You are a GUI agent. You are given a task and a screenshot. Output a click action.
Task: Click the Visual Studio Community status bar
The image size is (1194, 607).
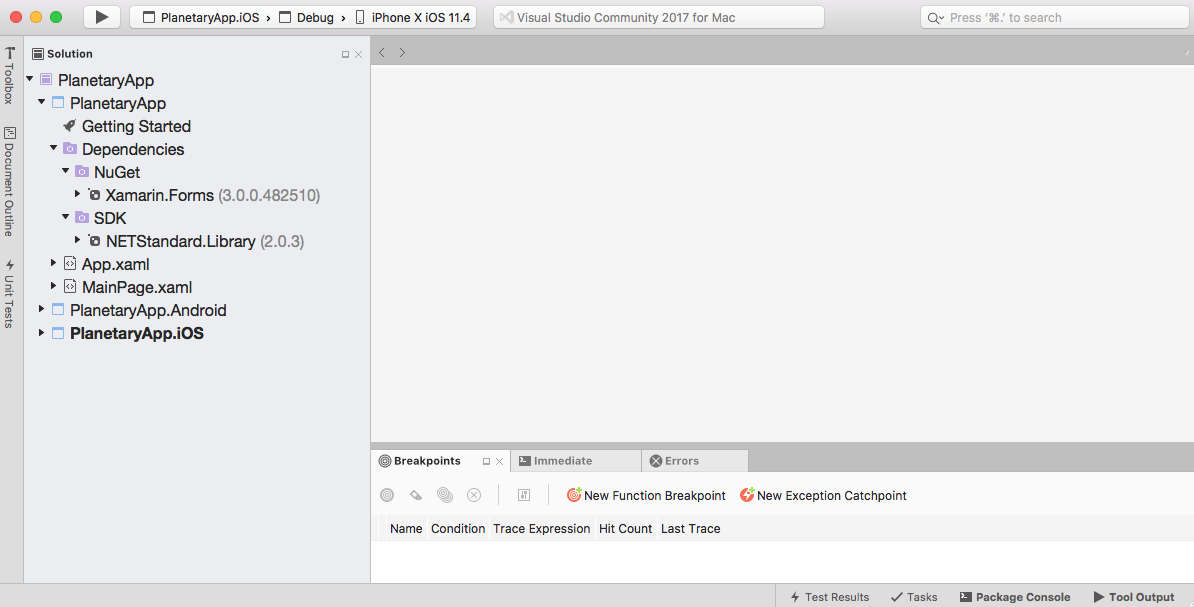point(659,18)
